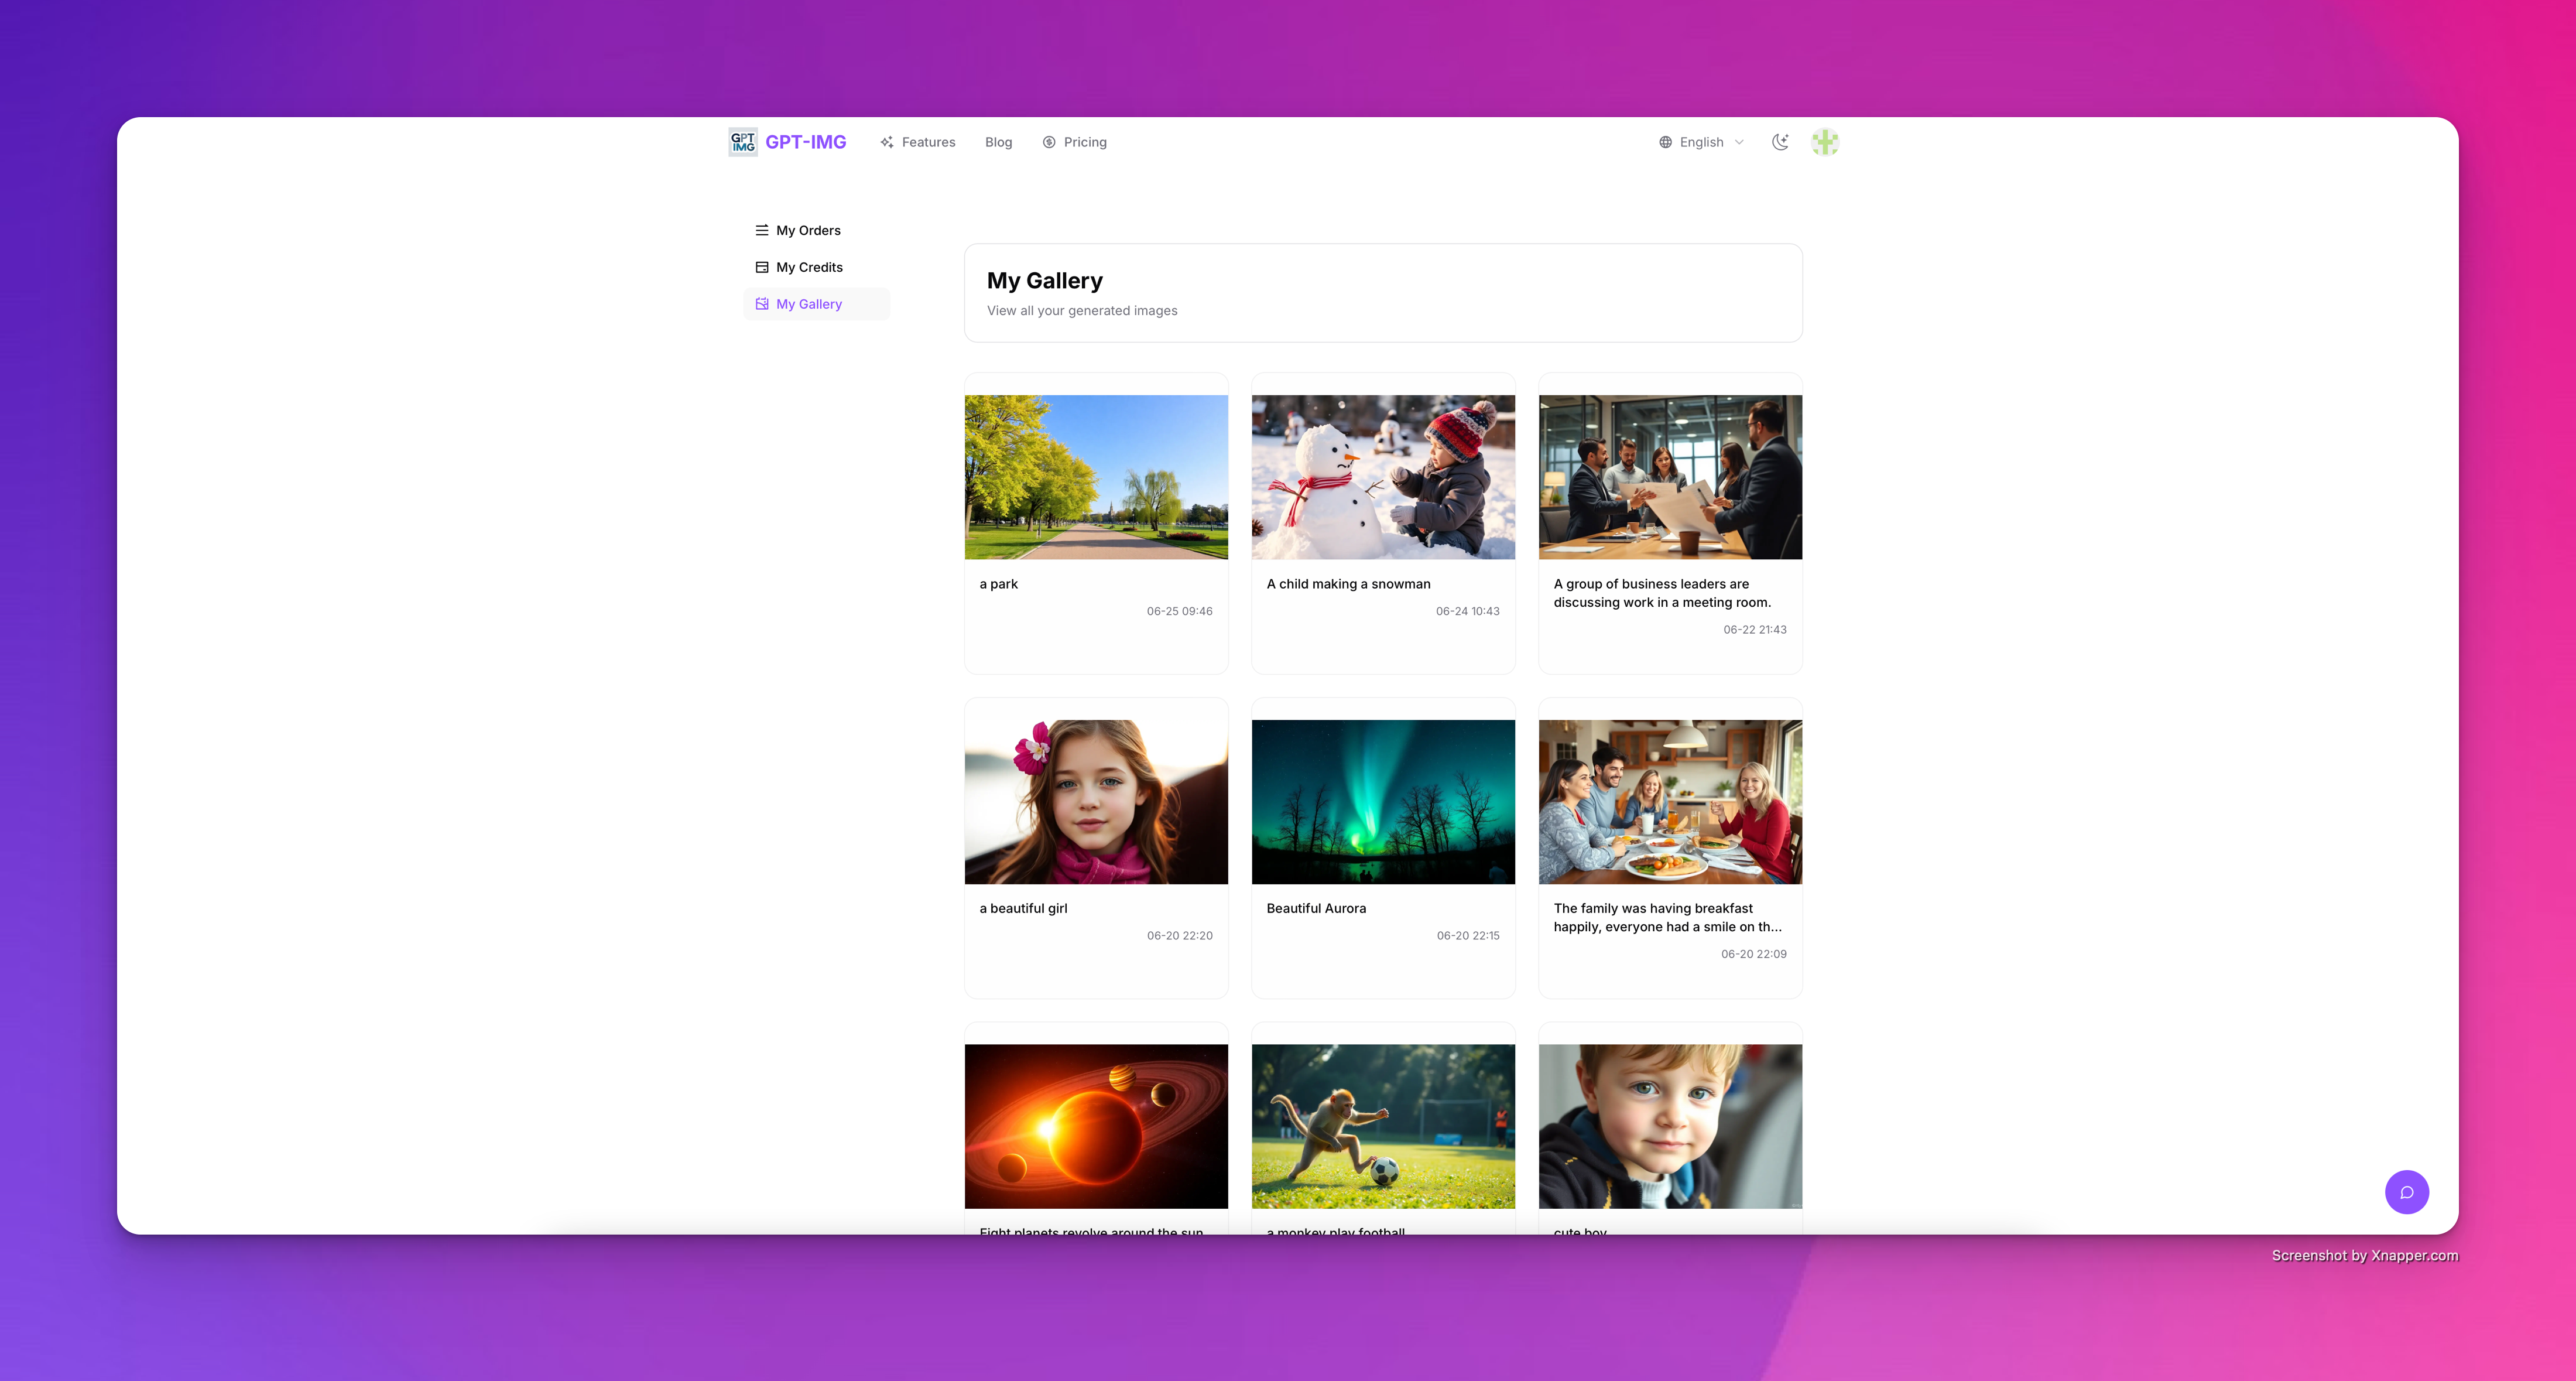Click the family breakfast caption text
This screenshot has height=1381, width=2576.
(x=1667, y=917)
